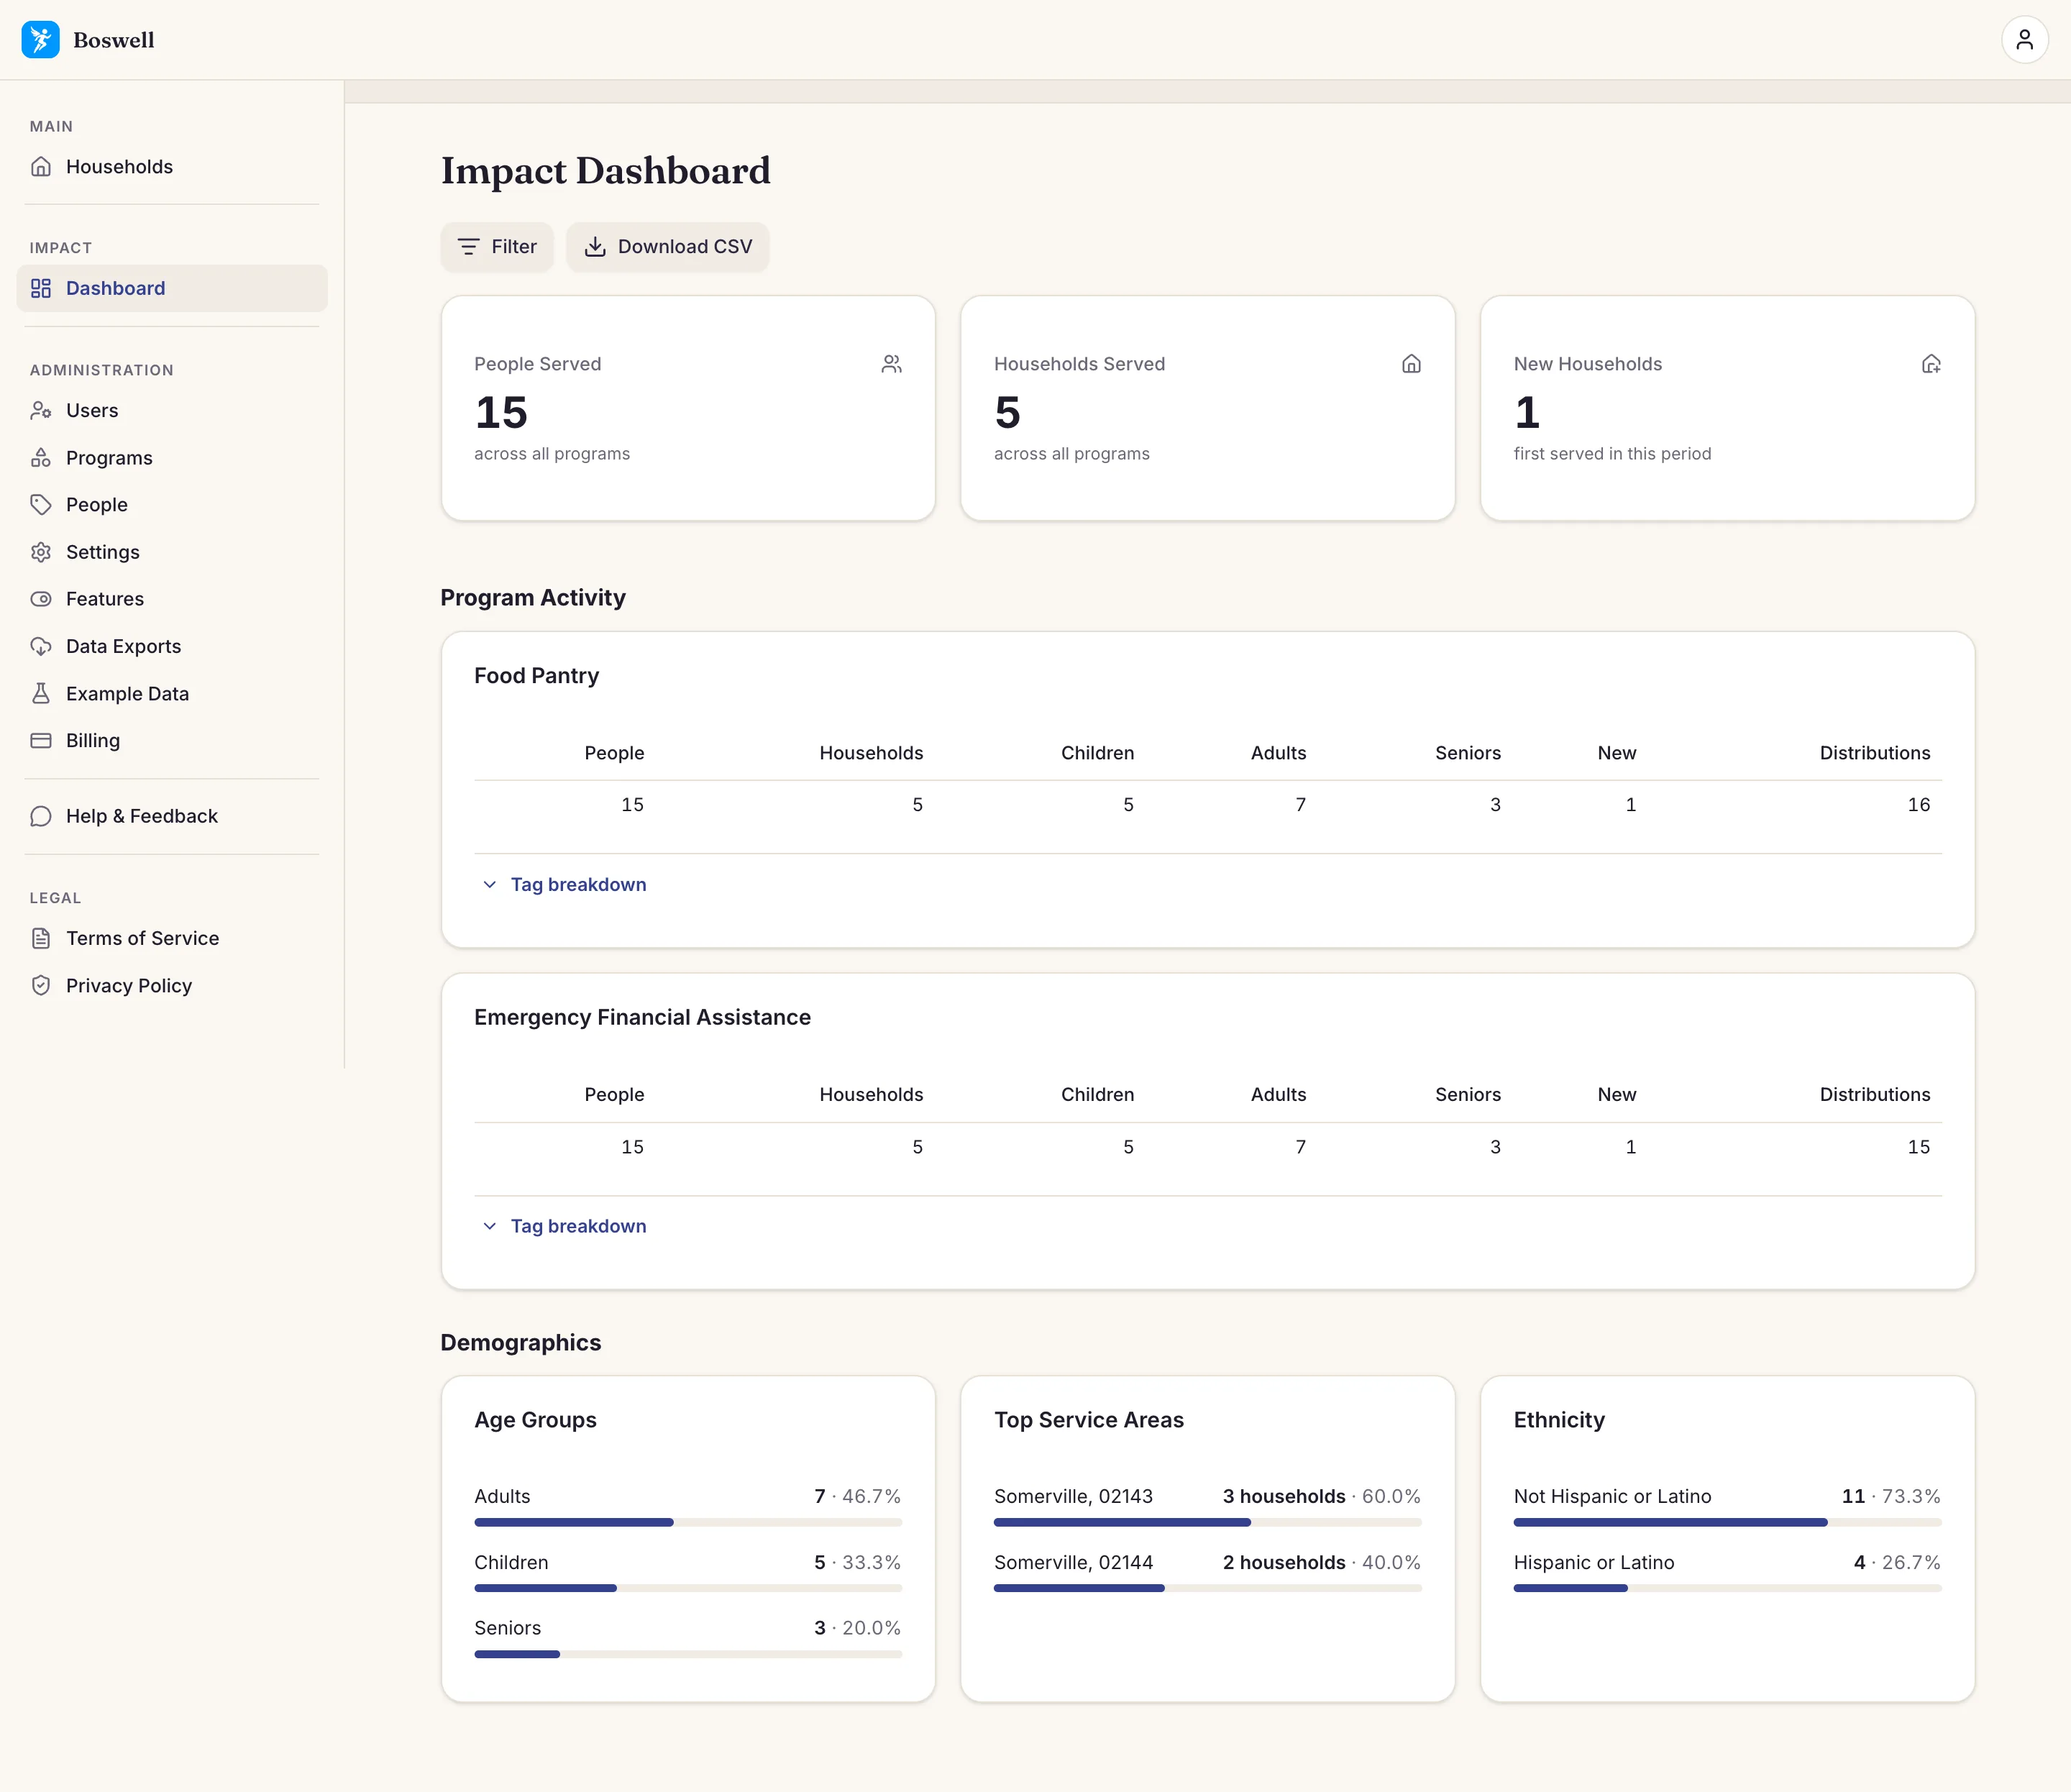The image size is (2071, 1792).
Task: Click the Top Service Areas card title
Action: pyautogui.click(x=1089, y=1420)
